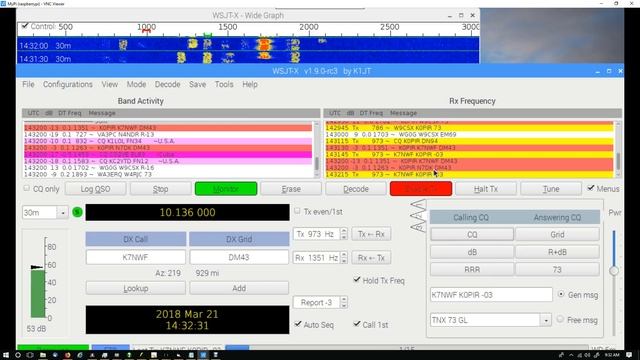Open File Explorer from the taskbar

point(42,355)
